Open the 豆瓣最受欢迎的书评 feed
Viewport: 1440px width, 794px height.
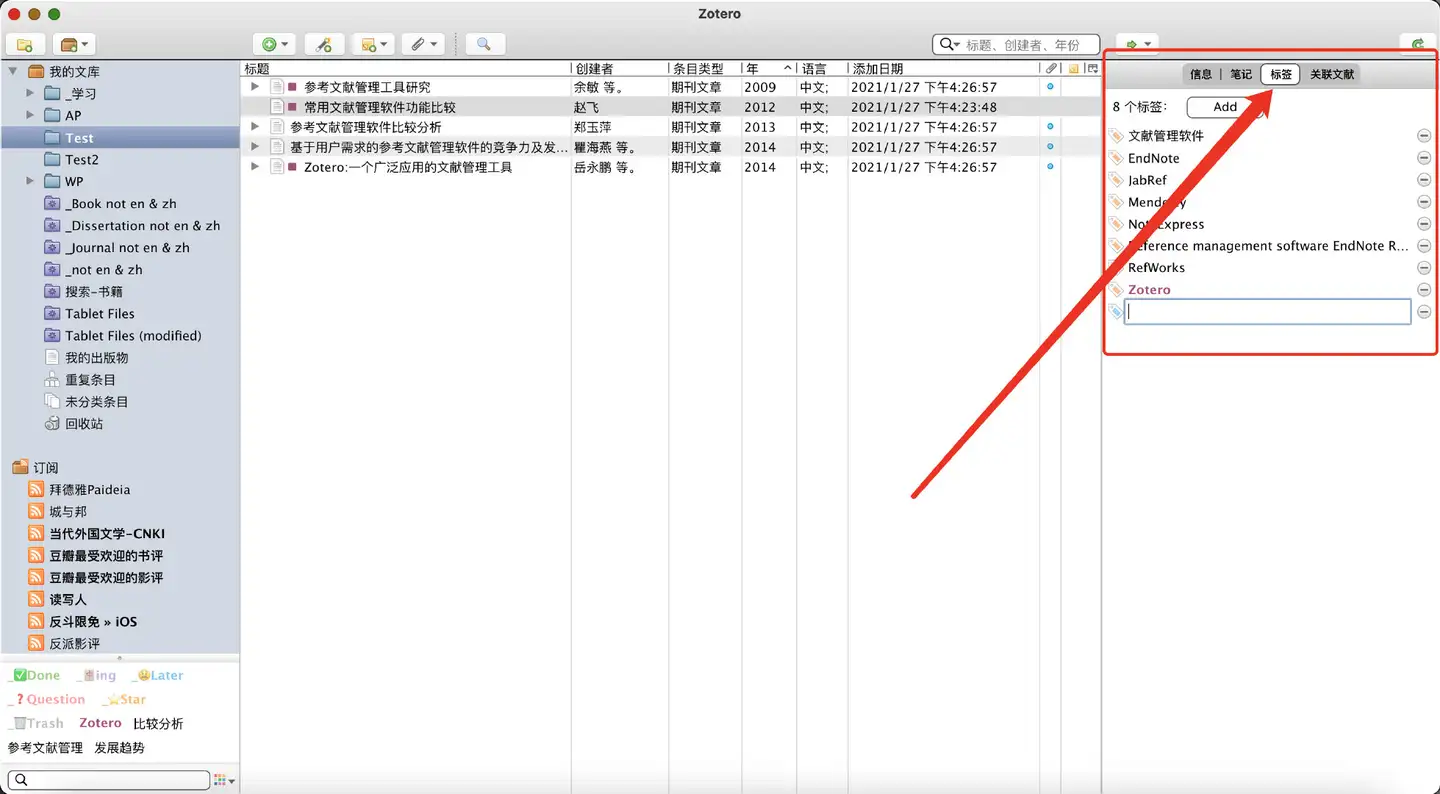(x=106, y=556)
